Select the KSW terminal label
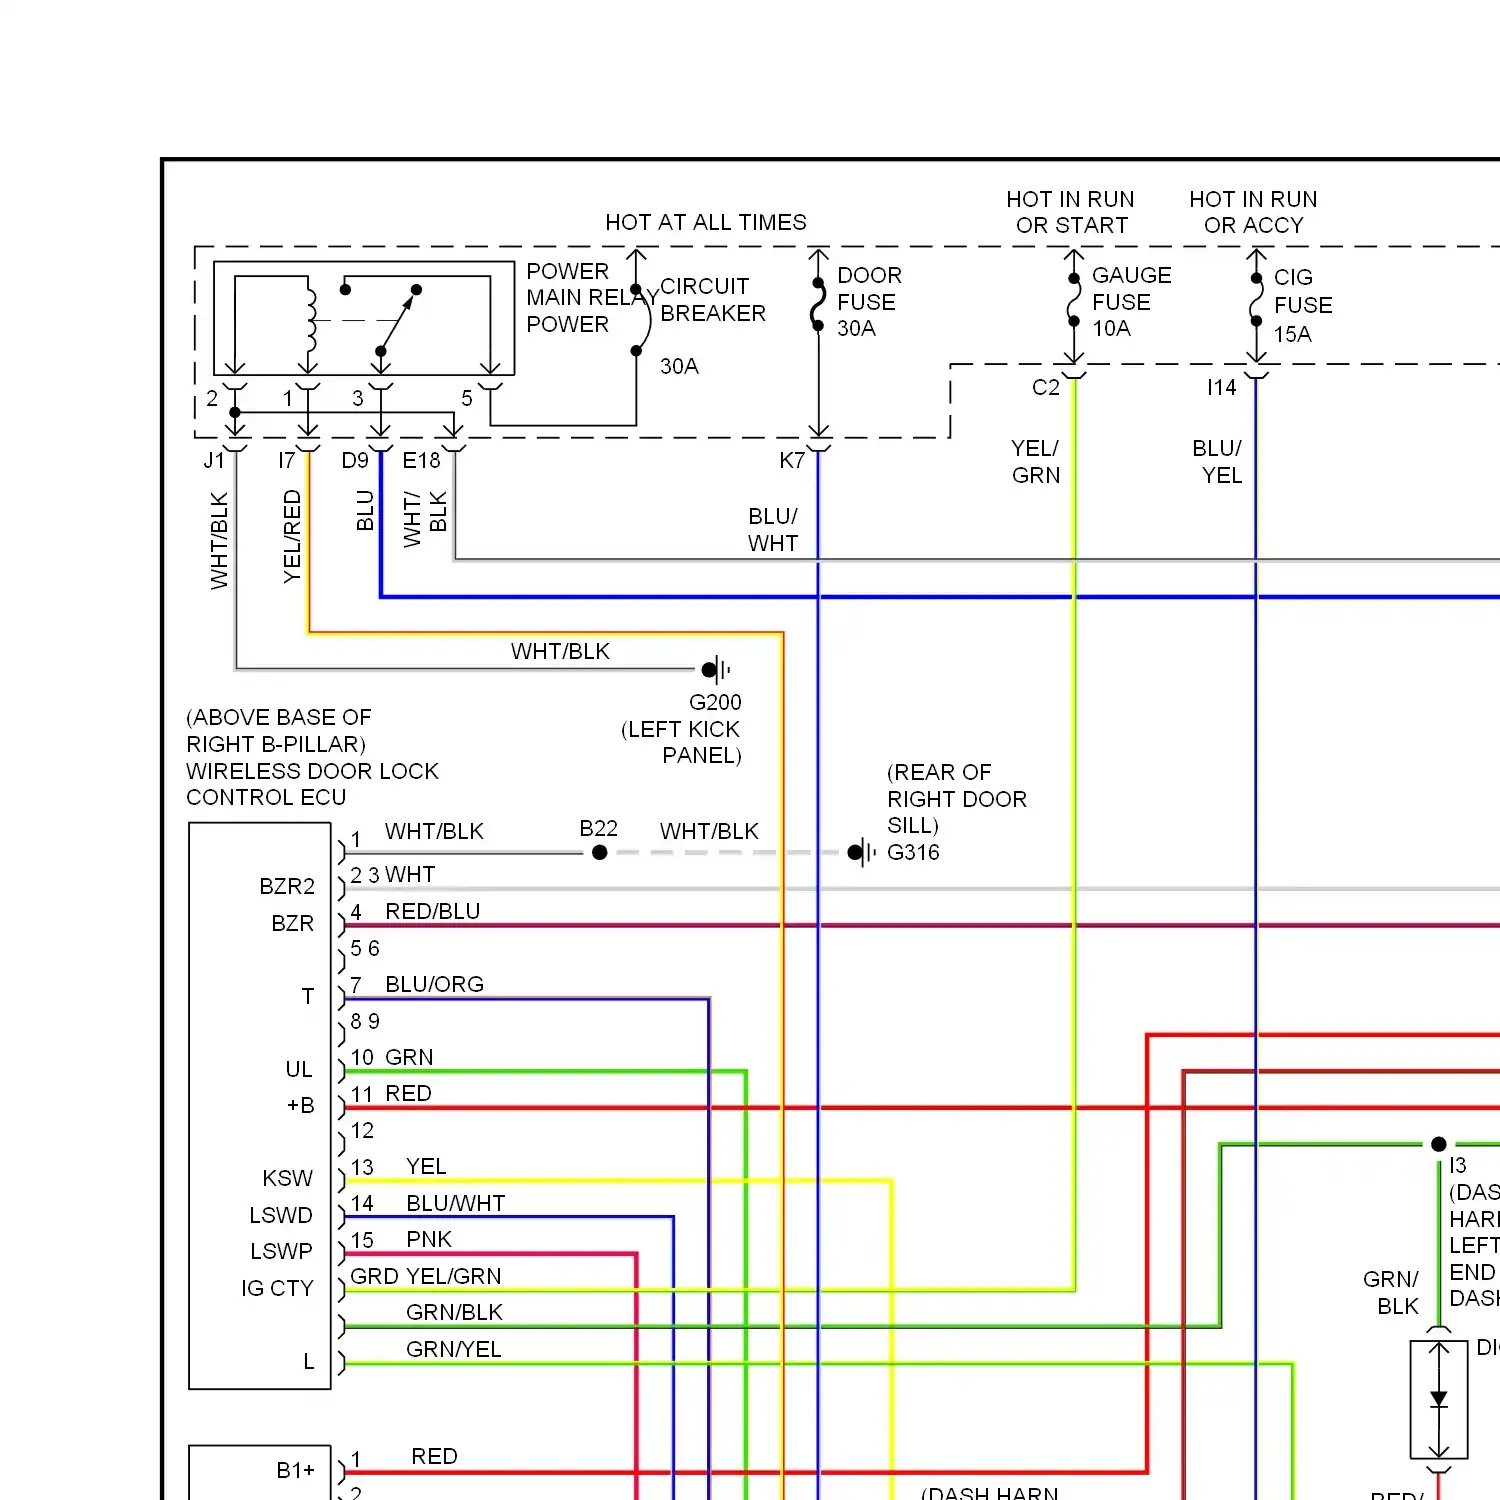The image size is (1500, 1500). 288,1179
